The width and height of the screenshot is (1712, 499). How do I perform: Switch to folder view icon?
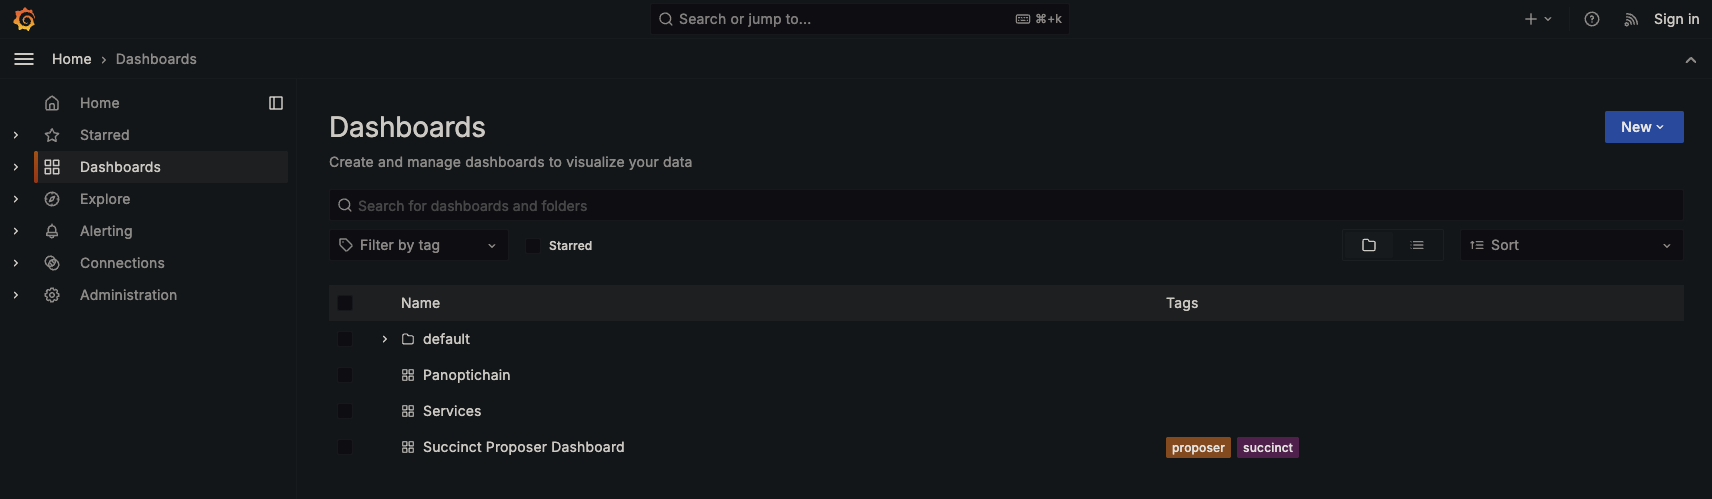click(1369, 245)
